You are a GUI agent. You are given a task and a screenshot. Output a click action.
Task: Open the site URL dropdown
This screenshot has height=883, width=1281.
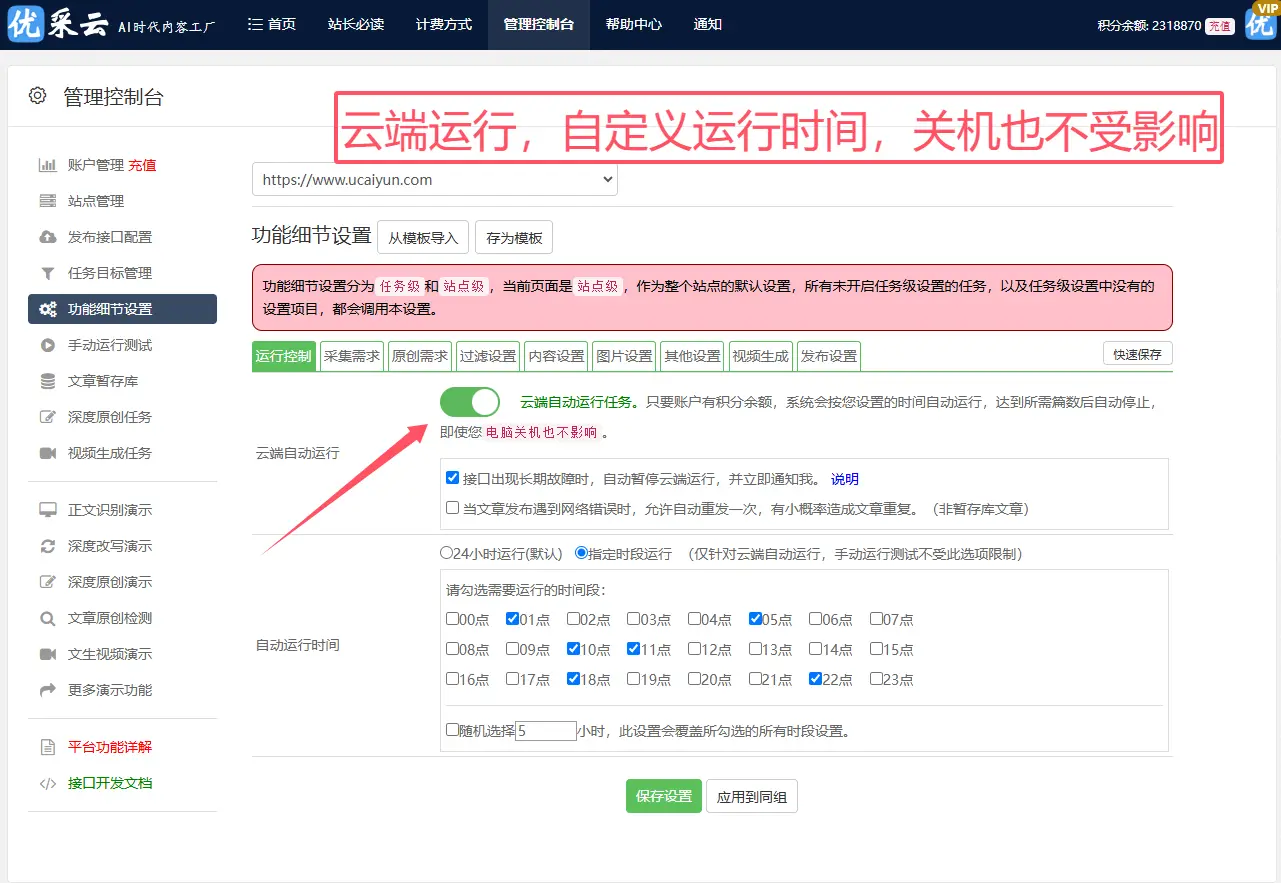pyautogui.click(x=434, y=180)
